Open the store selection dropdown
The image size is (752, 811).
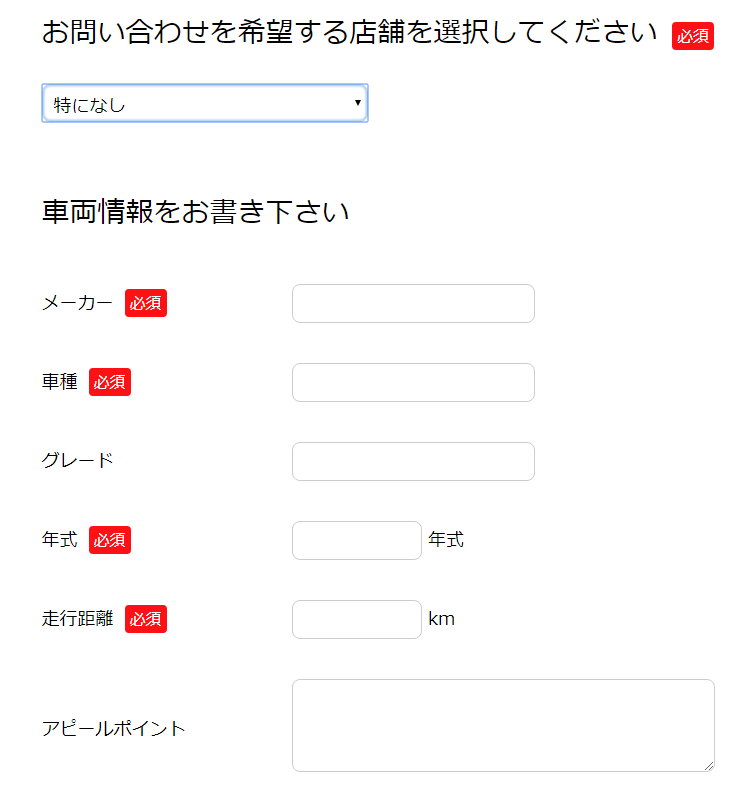(204, 102)
